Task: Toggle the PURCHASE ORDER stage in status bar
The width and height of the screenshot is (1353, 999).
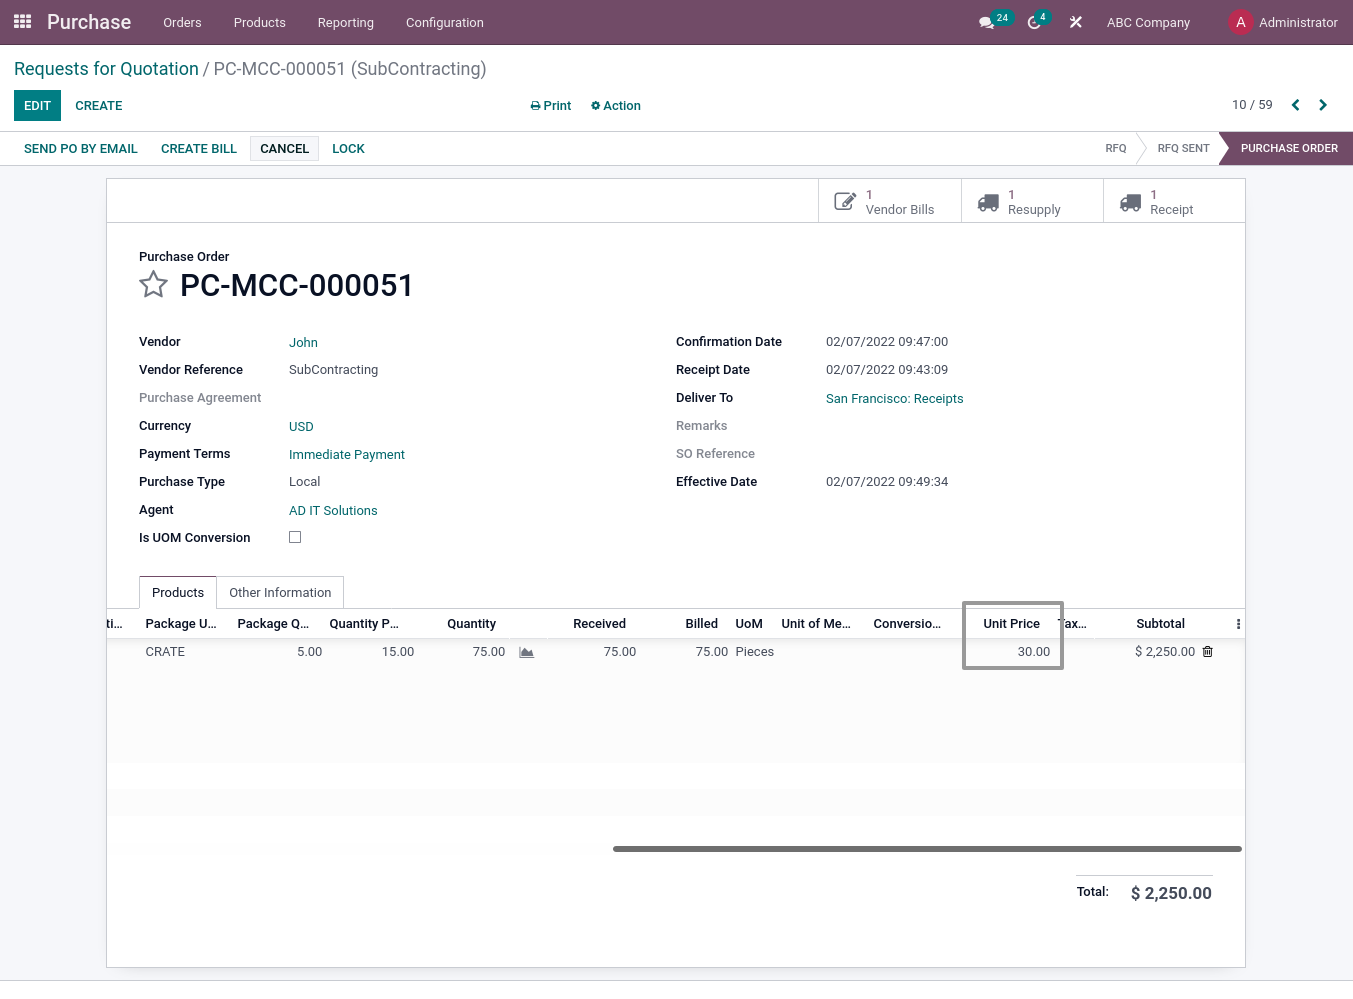Action: click(1288, 148)
